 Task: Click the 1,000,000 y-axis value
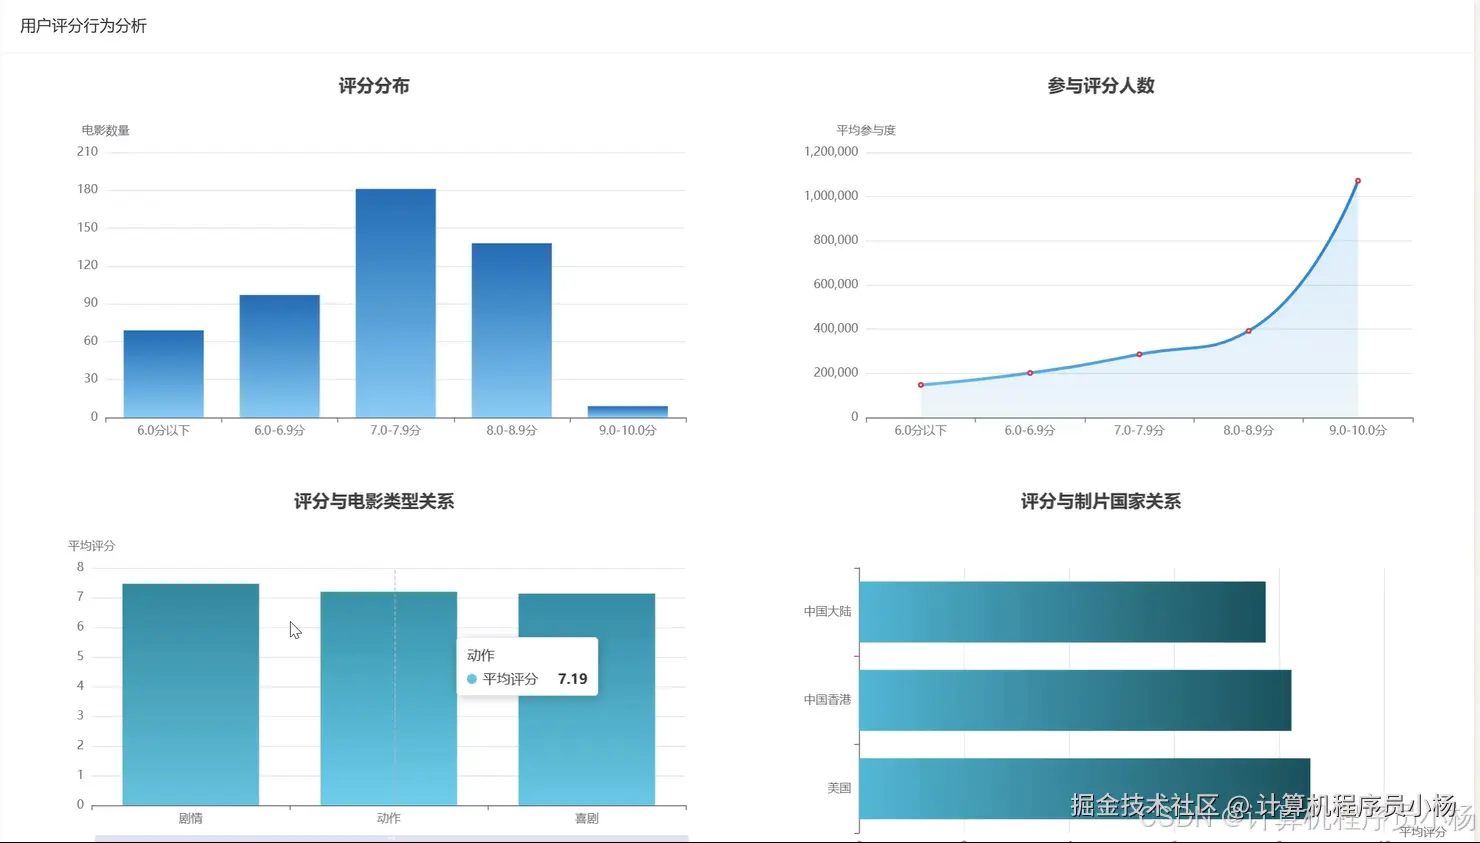tap(831, 196)
